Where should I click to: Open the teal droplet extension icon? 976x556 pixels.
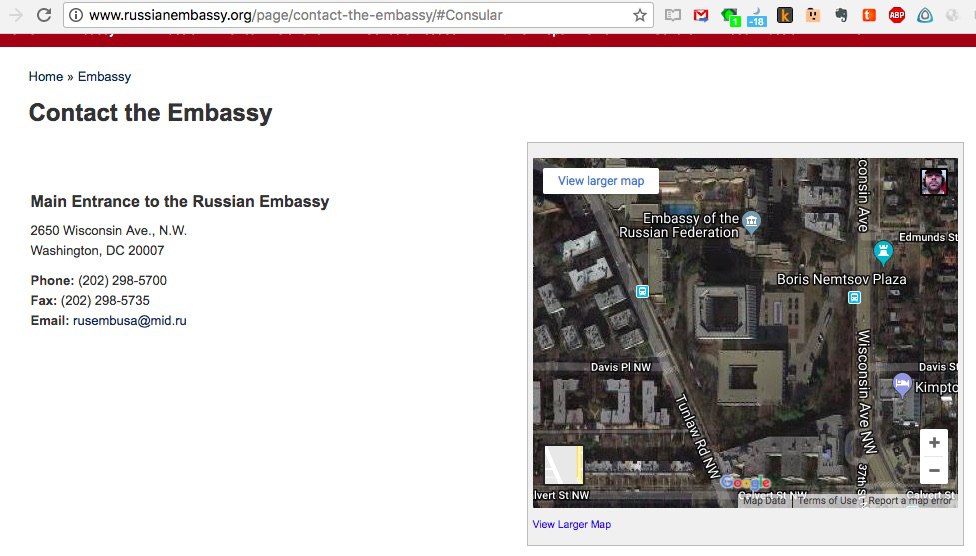925,15
